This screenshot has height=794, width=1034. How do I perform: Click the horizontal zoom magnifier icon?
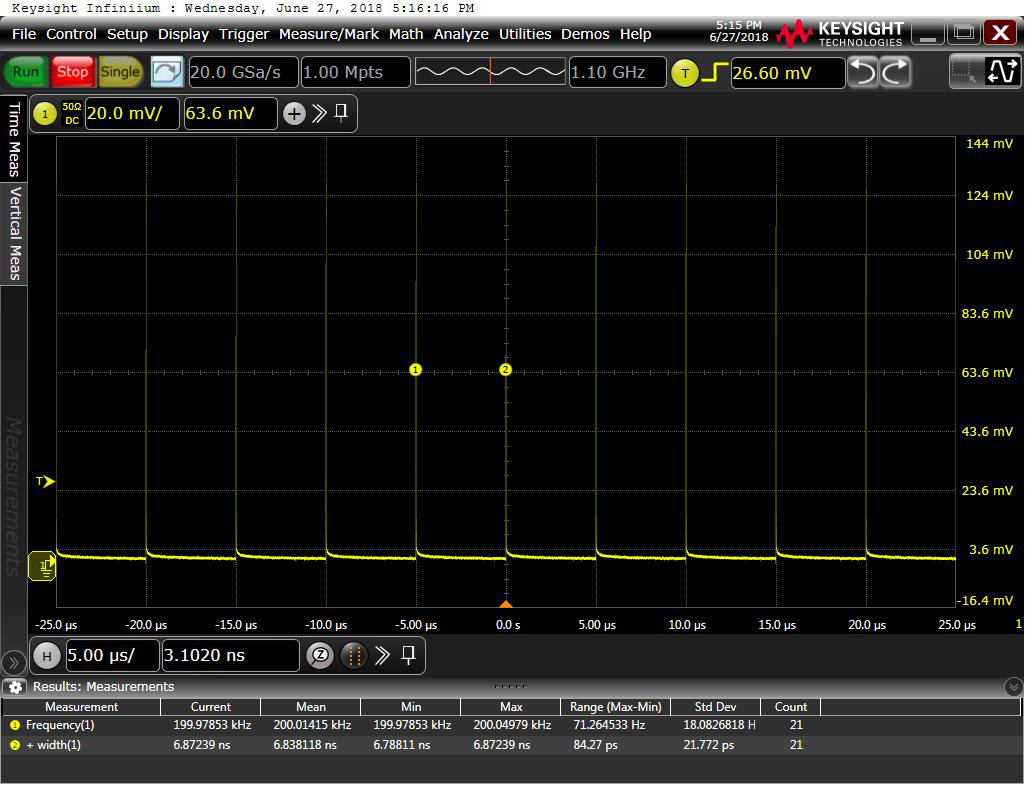coord(319,656)
